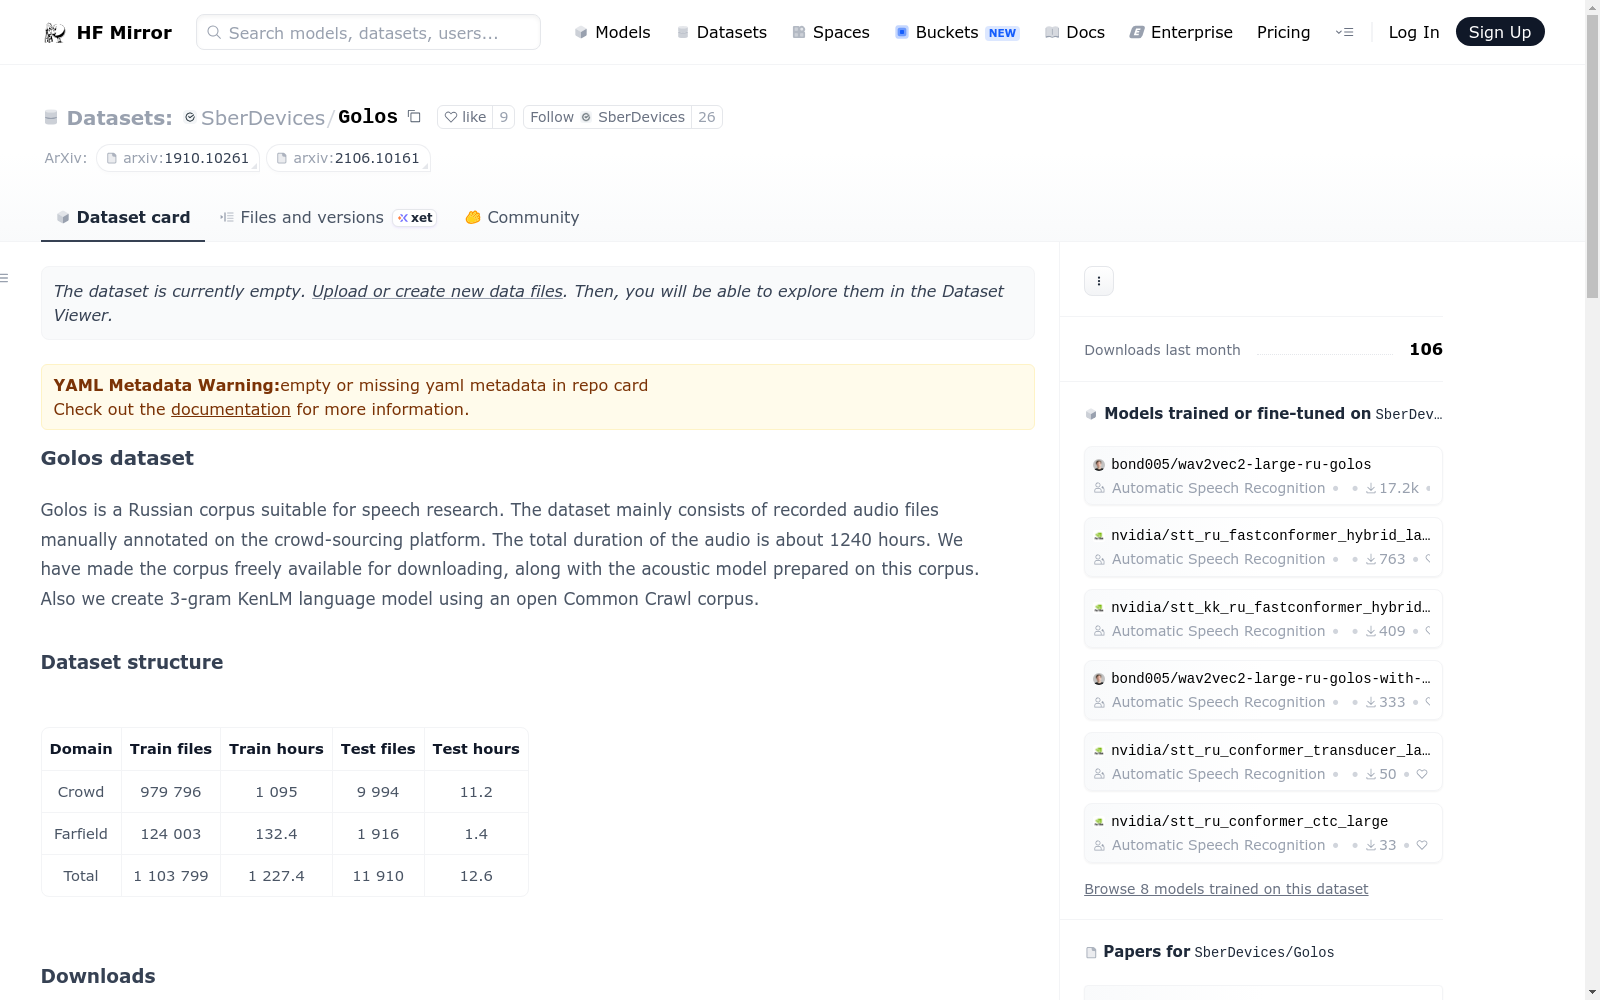This screenshot has width=1600, height=1000.
Task: Open the nvidia/stt_ru_conformer_ctc_large model card
Action: [x=1263, y=833]
